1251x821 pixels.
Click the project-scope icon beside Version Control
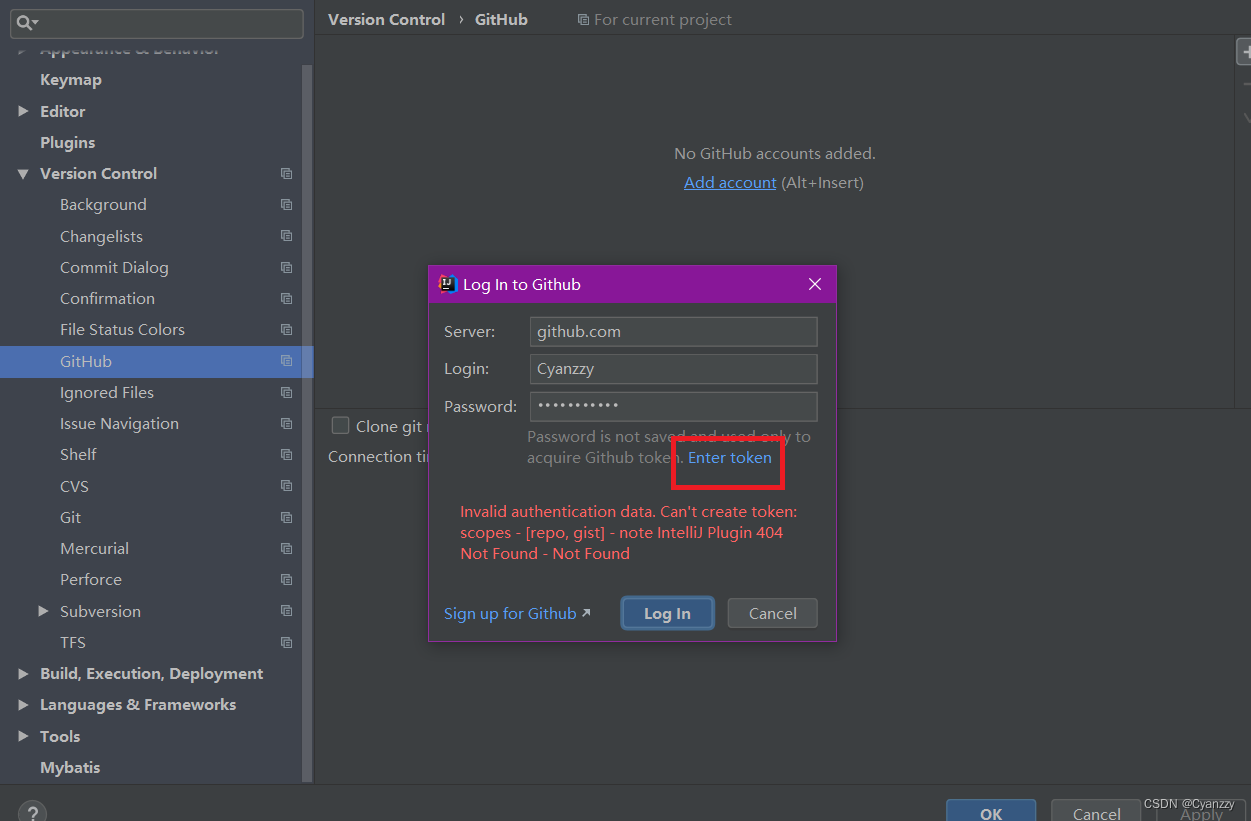(286, 174)
